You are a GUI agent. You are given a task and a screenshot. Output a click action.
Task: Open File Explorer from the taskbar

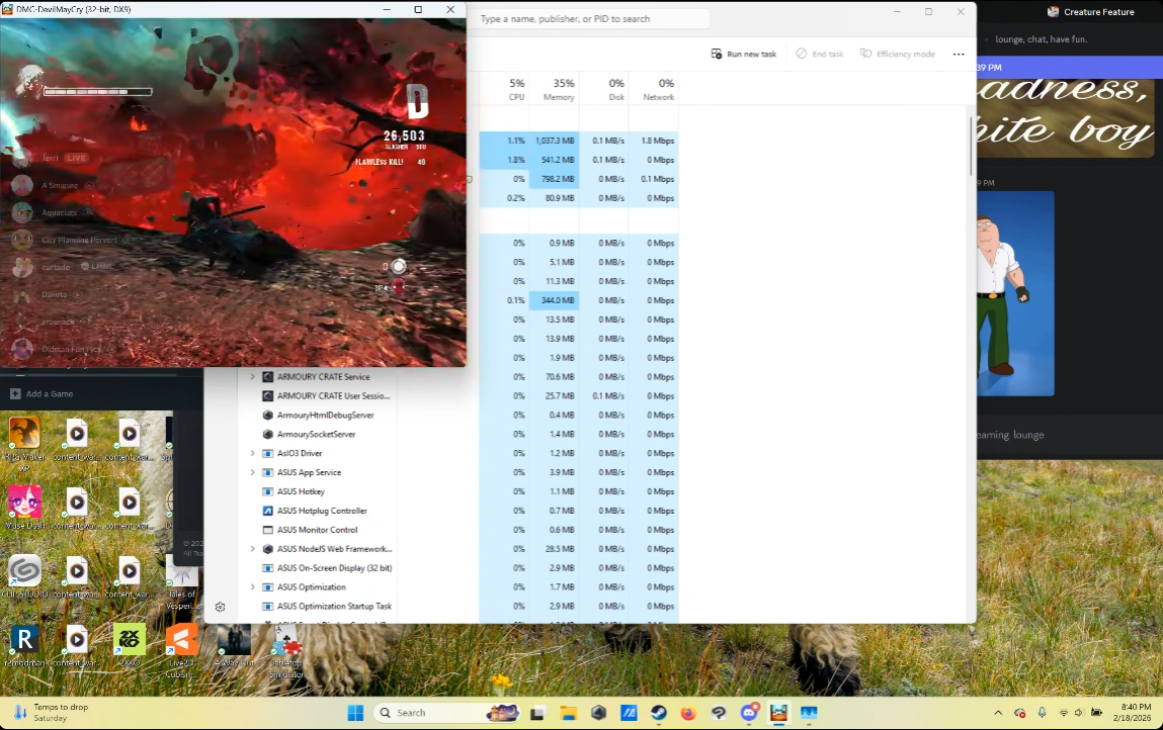pyautogui.click(x=568, y=713)
